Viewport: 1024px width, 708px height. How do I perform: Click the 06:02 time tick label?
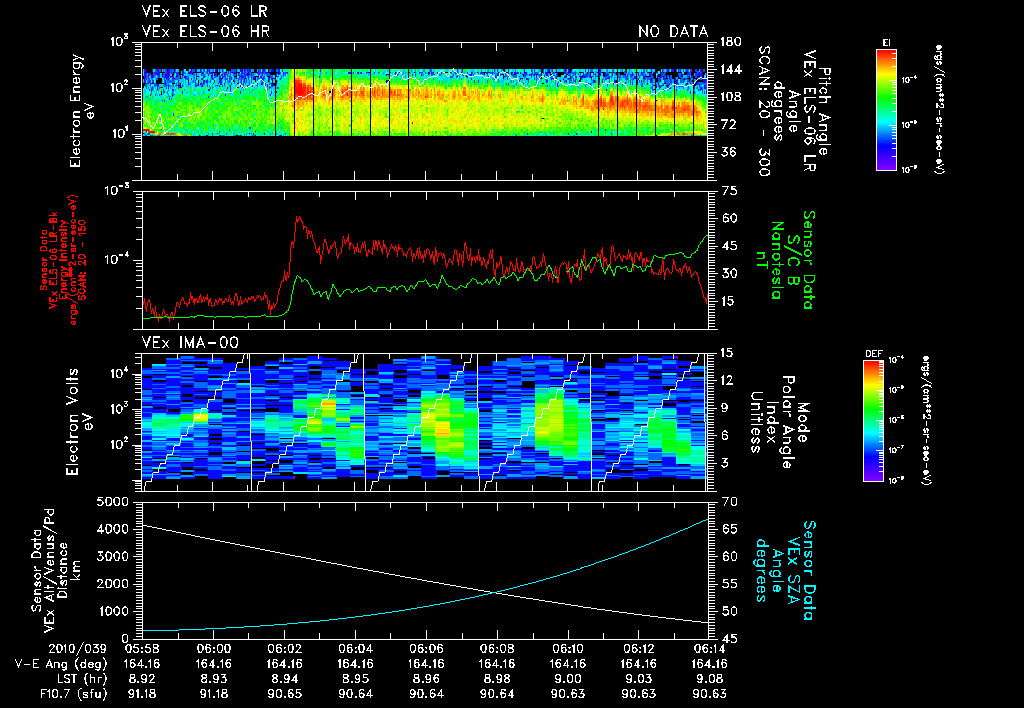[x=285, y=648]
